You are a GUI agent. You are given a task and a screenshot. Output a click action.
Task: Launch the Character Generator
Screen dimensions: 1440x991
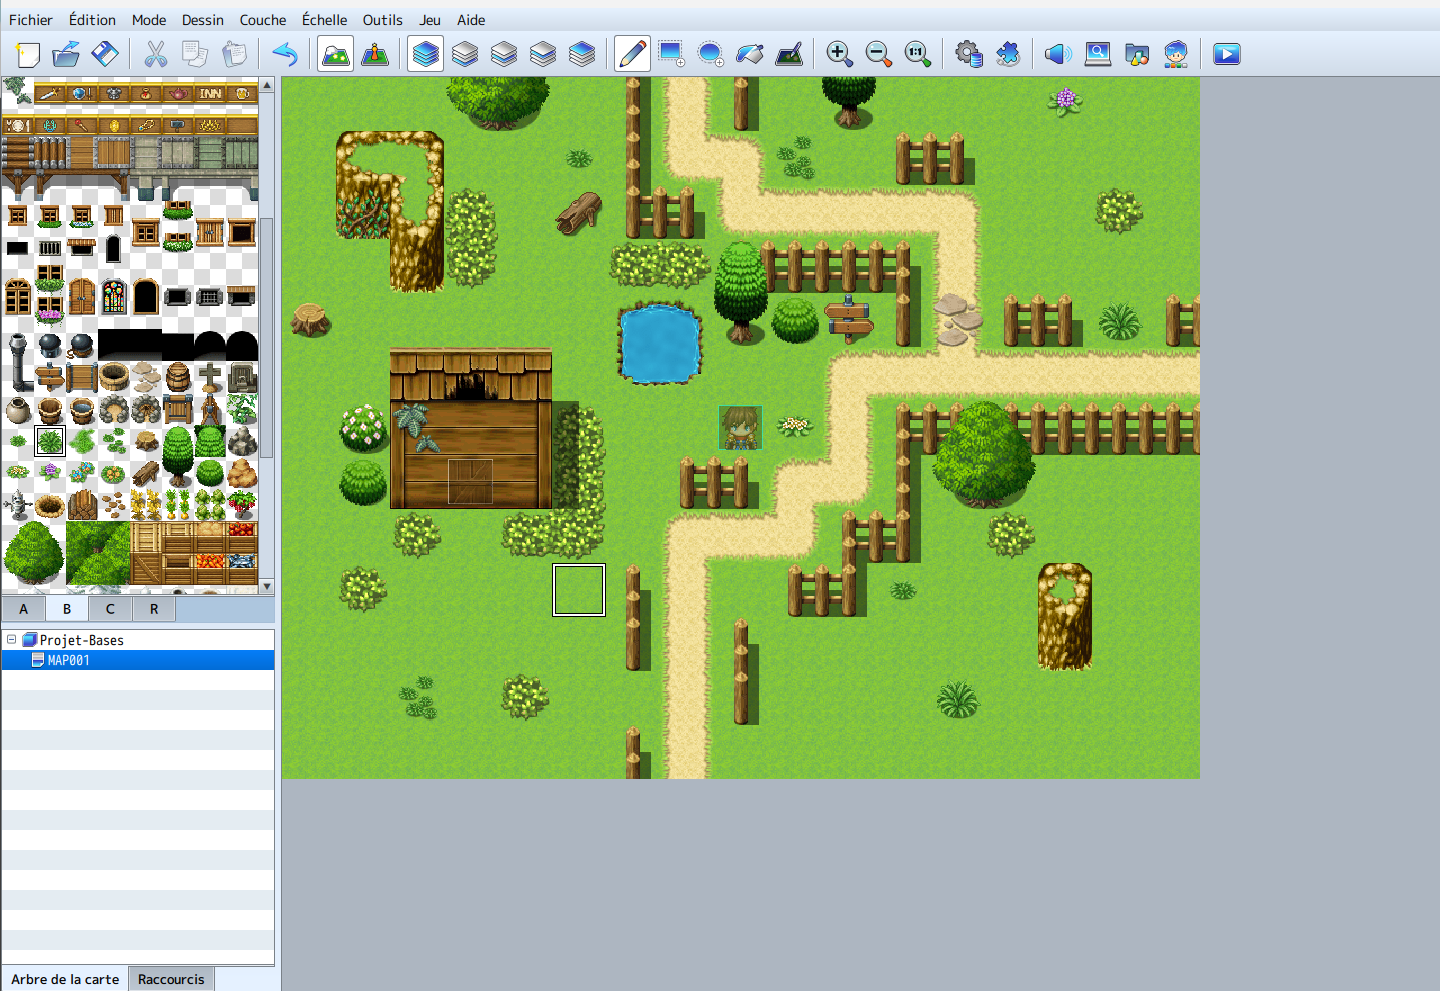[1176, 54]
